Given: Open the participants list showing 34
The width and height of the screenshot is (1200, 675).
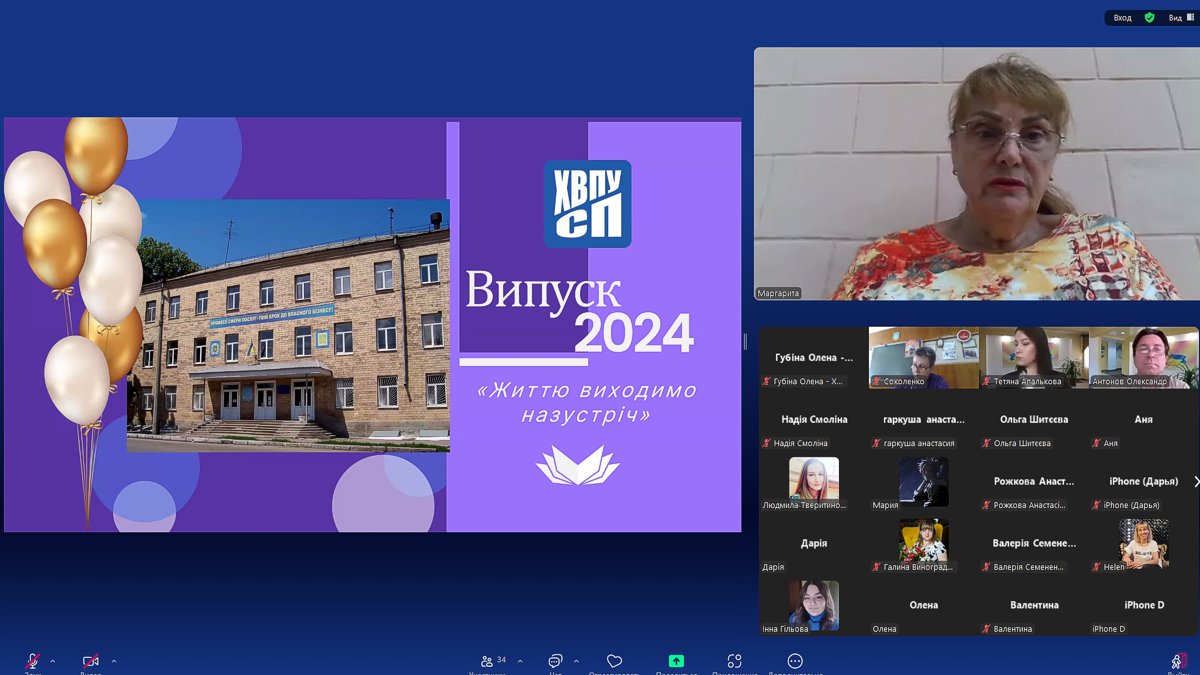Looking at the screenshot, I should pyautogui.click(x=493, y=661).
